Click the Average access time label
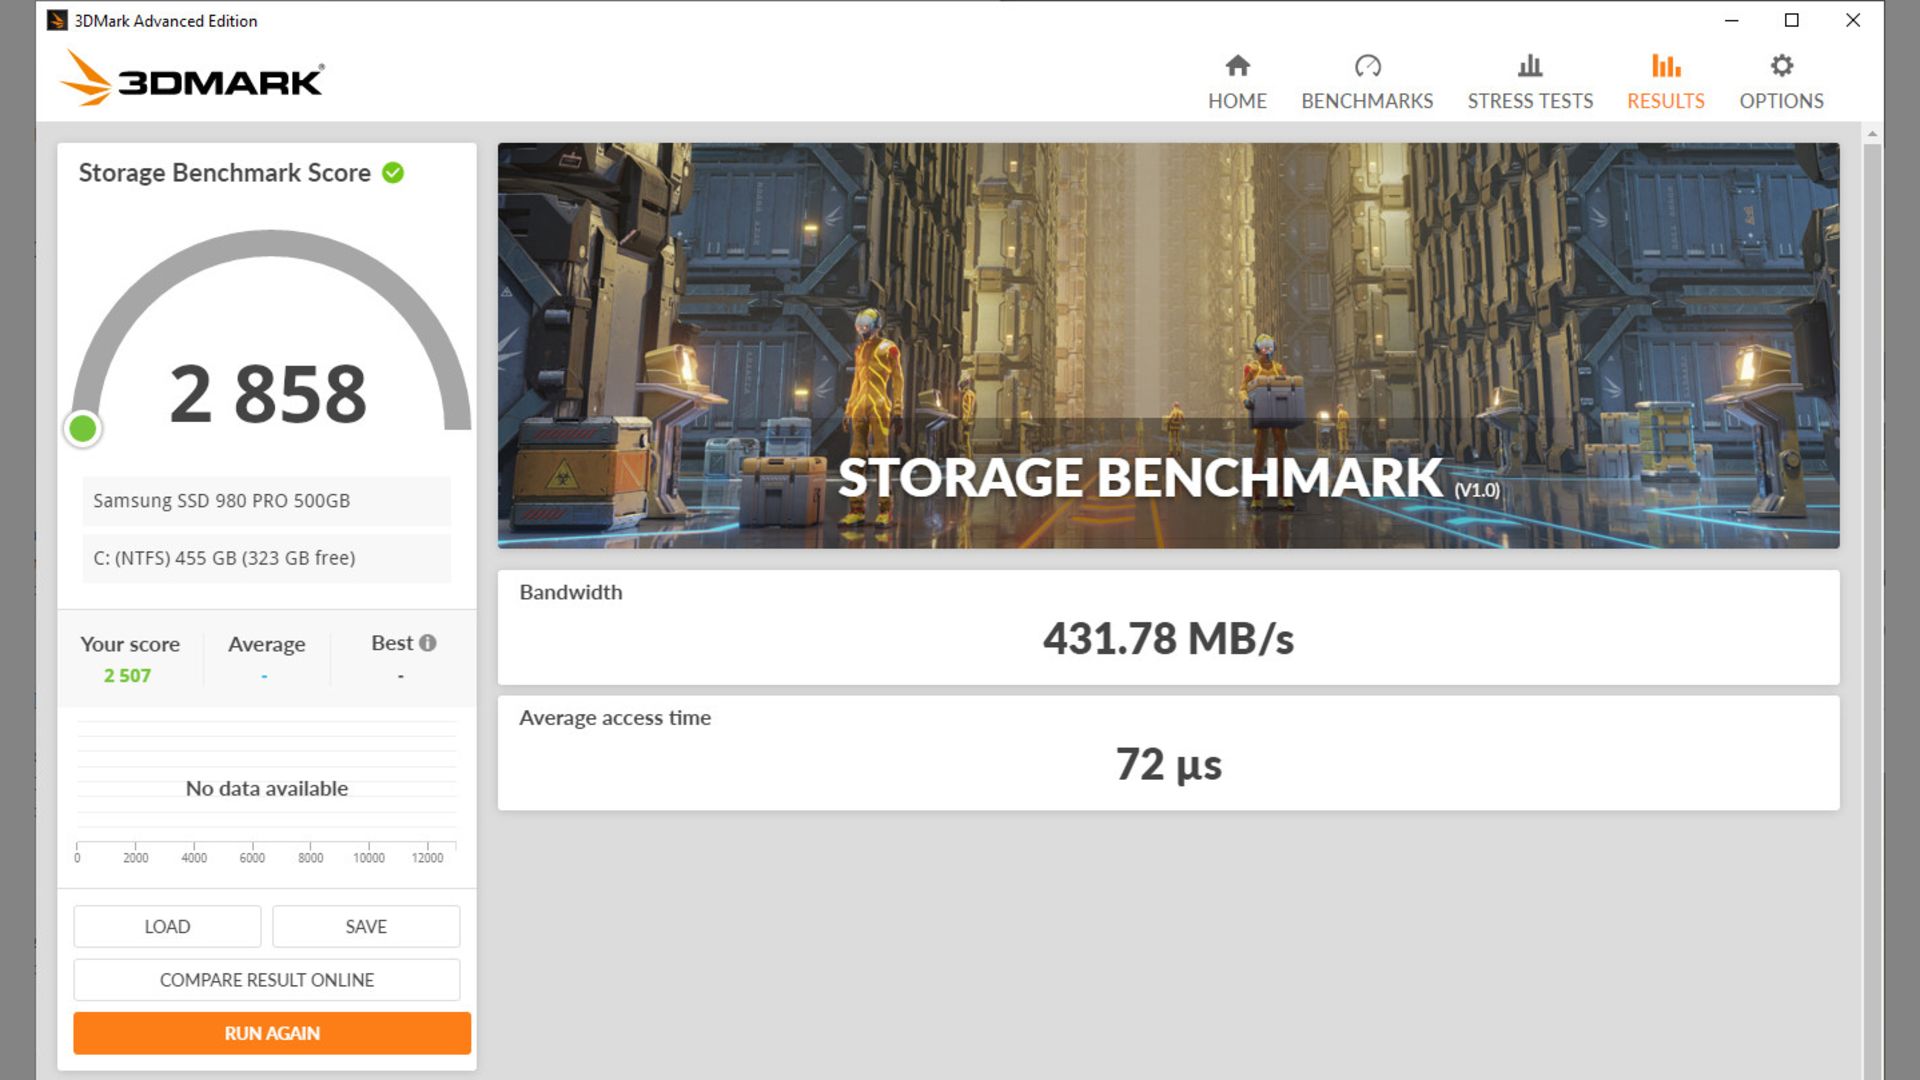 (x=615, y=718)
